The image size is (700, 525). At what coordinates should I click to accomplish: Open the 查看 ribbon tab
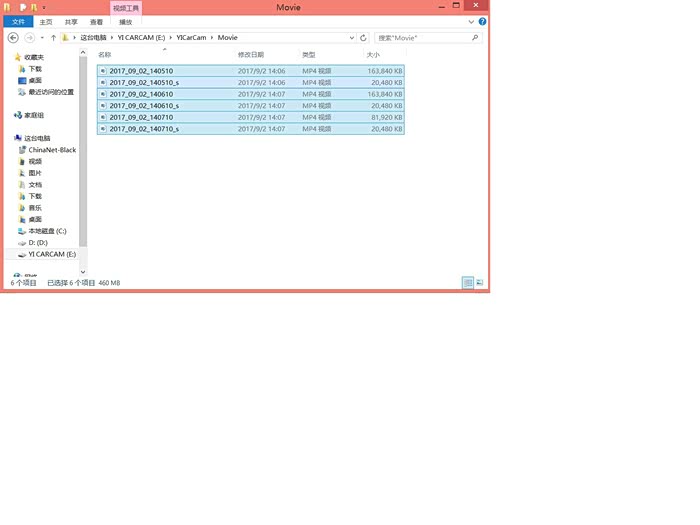click(x=96, y=21)
